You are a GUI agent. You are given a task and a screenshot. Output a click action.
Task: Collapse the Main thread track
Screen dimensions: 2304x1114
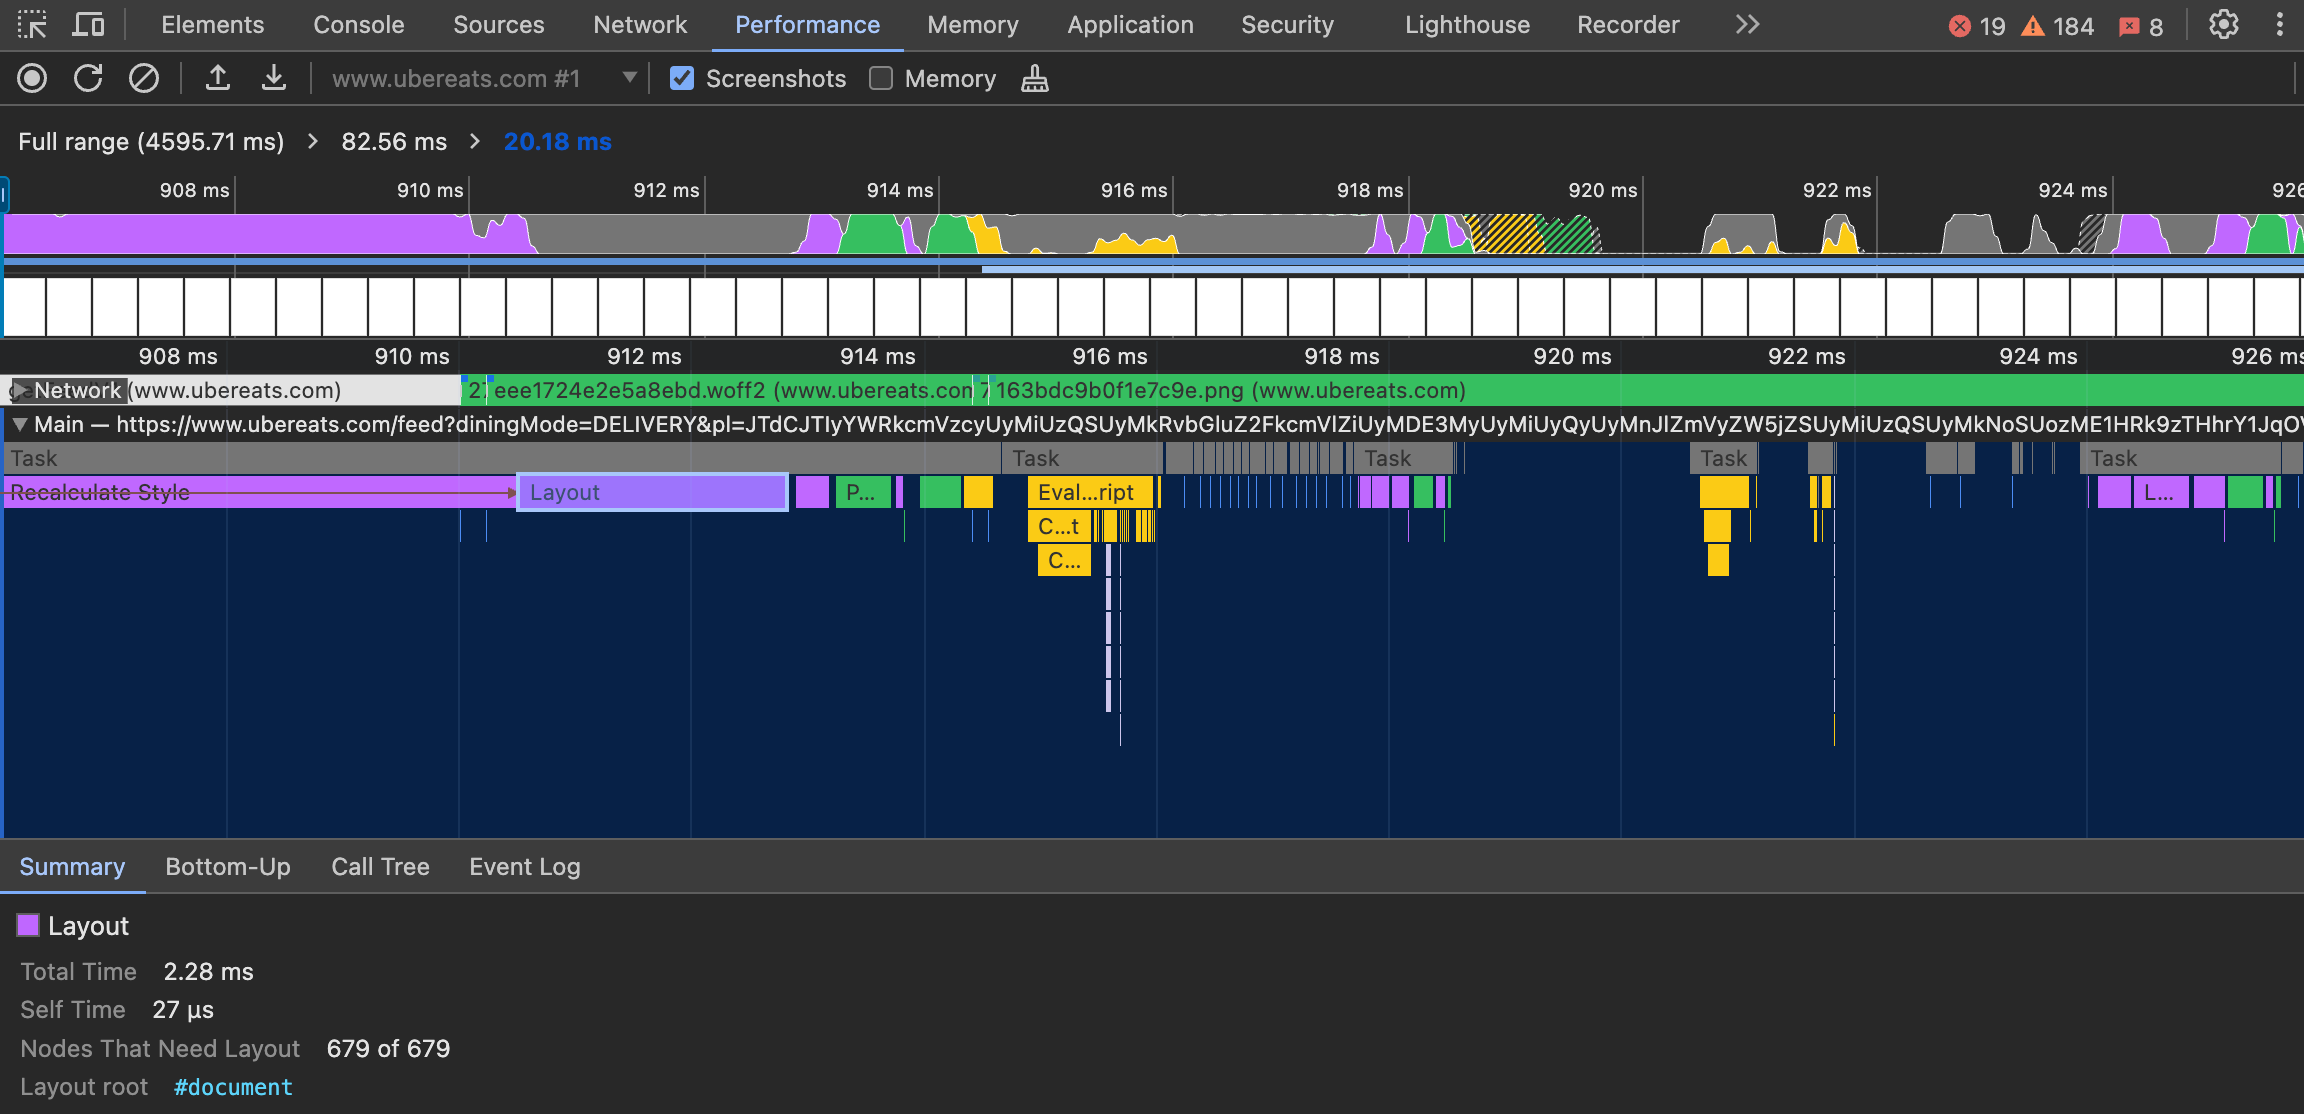(19, 424)
